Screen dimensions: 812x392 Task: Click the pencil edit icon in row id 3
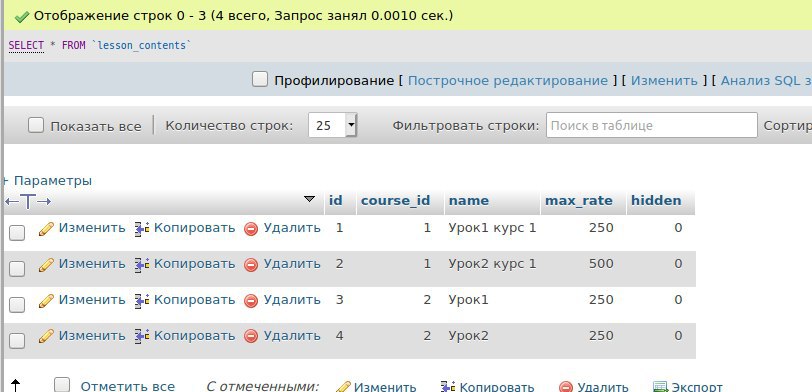[46, 301]
